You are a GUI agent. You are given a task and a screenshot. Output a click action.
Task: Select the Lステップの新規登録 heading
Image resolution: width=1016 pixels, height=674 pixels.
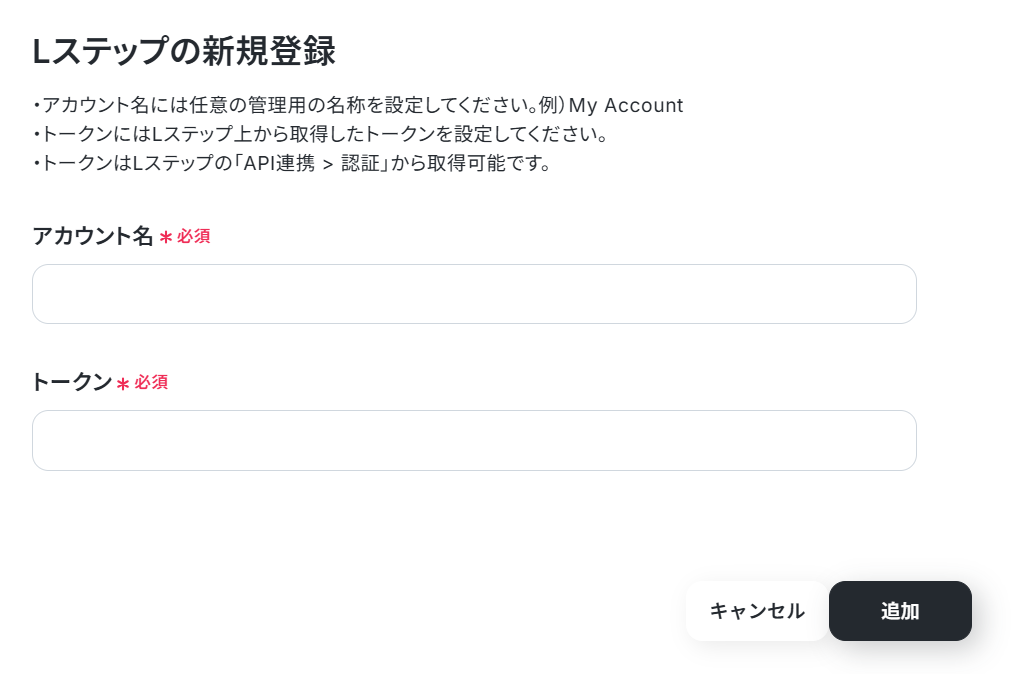[184, 51]
